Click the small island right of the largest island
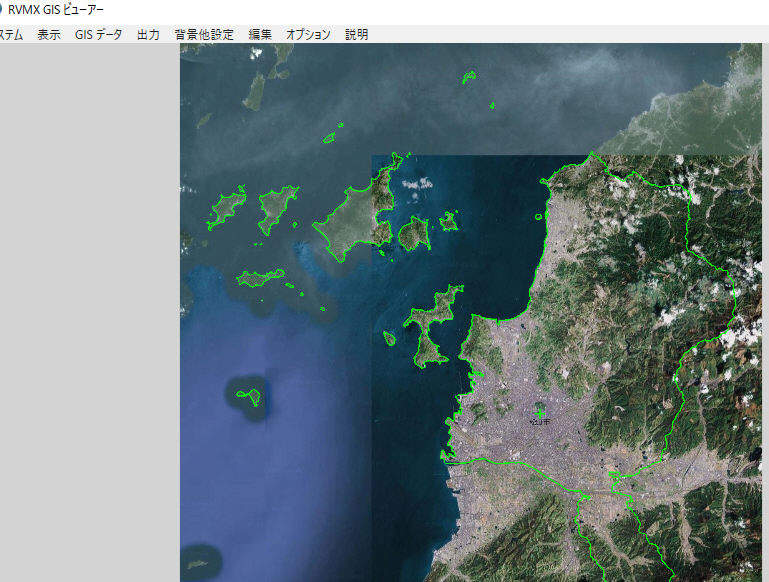 (412, 235)
